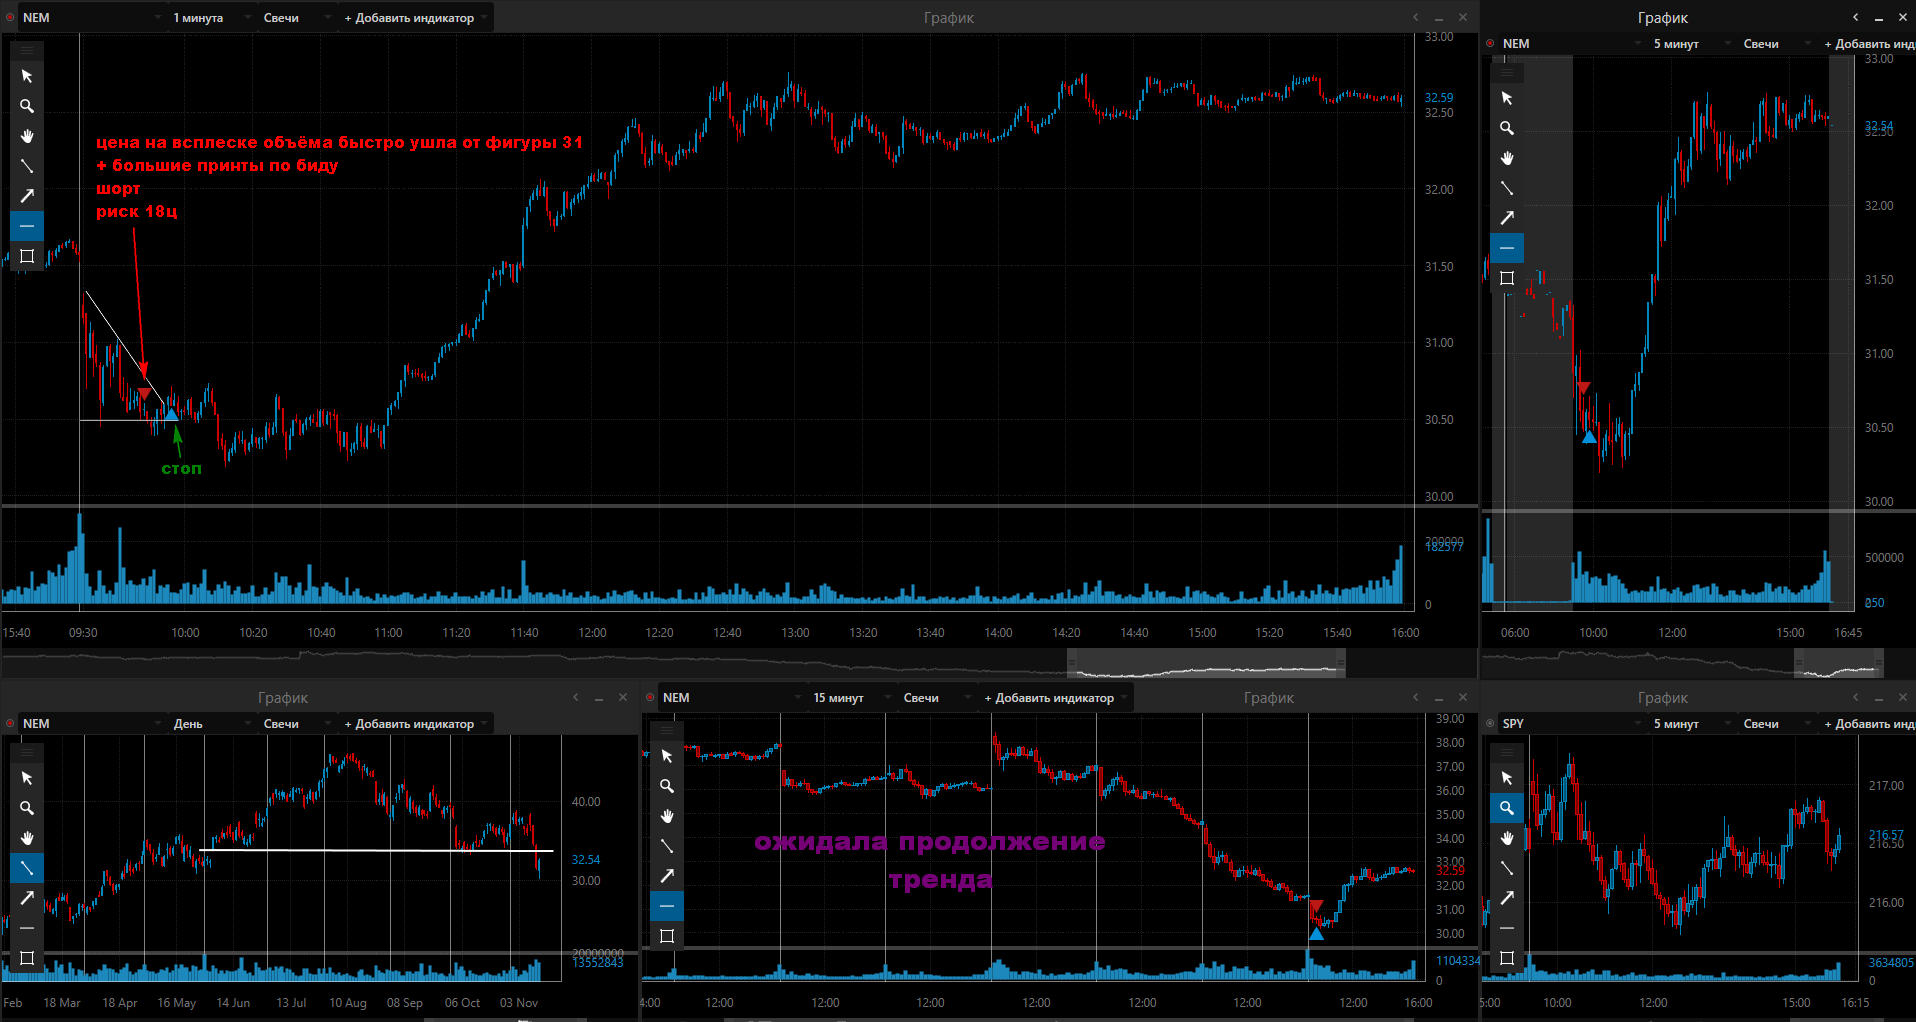Image resolution: width=1916 pixels, height=1022 pixels.
Task: Click the hand pan tool in the SPY chart
Action: click(x=1507, y=838)
